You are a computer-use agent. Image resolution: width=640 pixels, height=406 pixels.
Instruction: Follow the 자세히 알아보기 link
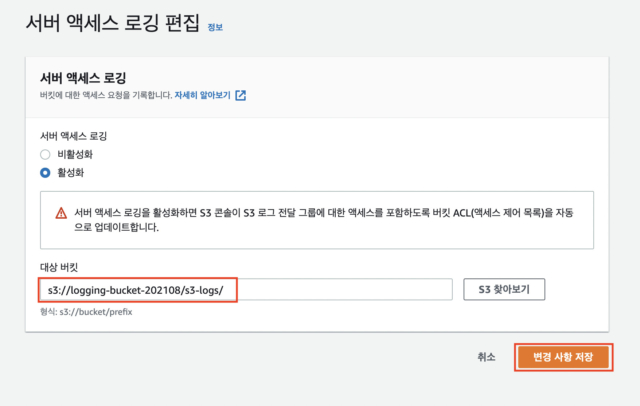[202, 95]
